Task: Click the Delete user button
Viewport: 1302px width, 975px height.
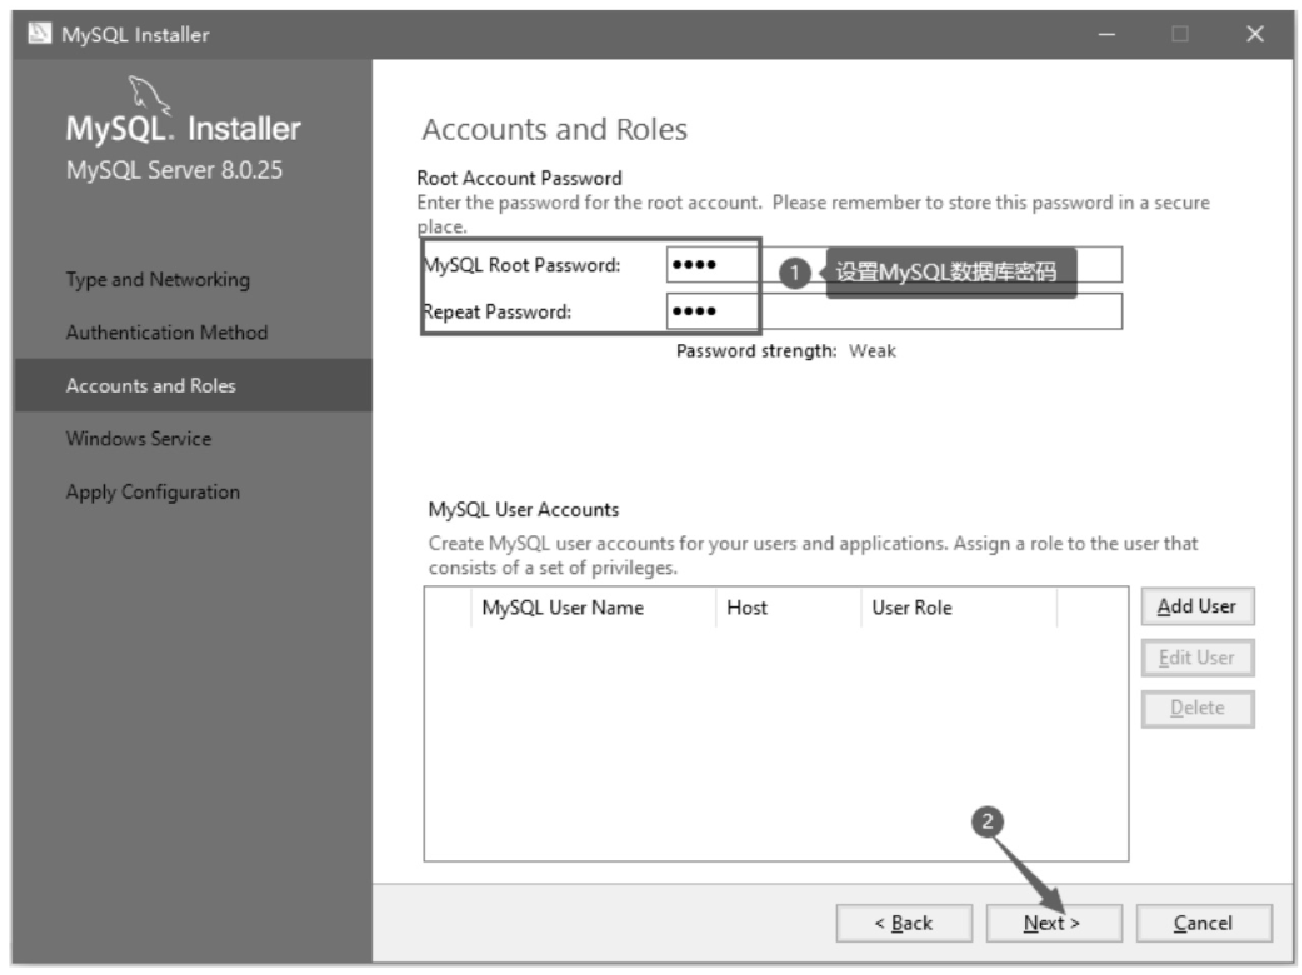Action: point(1197,709)
